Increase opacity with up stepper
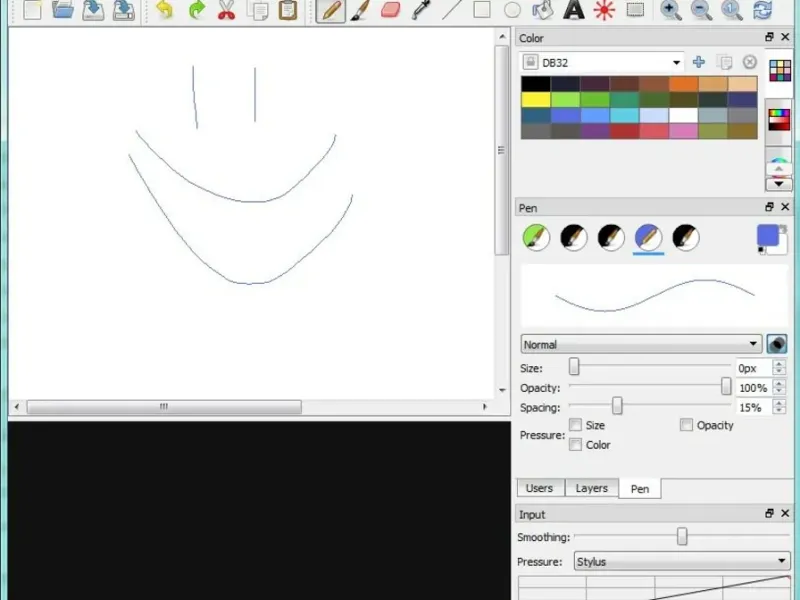The width and height of the screenshot is (800, 600). 779,384
